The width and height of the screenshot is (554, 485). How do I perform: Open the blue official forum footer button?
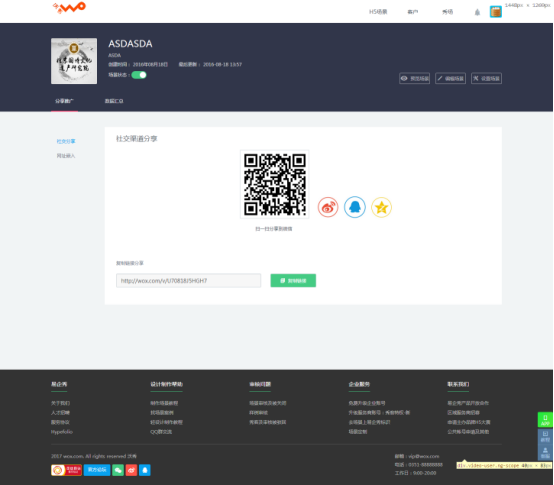pos(97,470)
